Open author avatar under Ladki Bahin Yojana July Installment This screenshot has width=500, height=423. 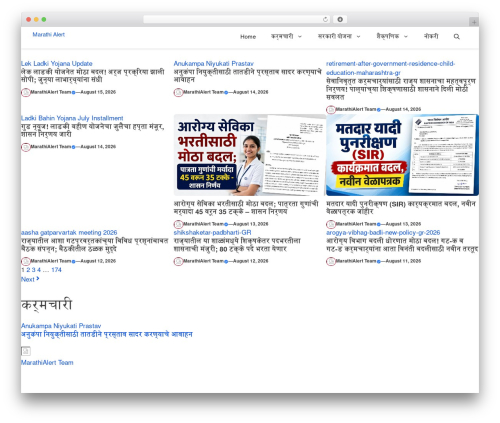tap(26, 147)
